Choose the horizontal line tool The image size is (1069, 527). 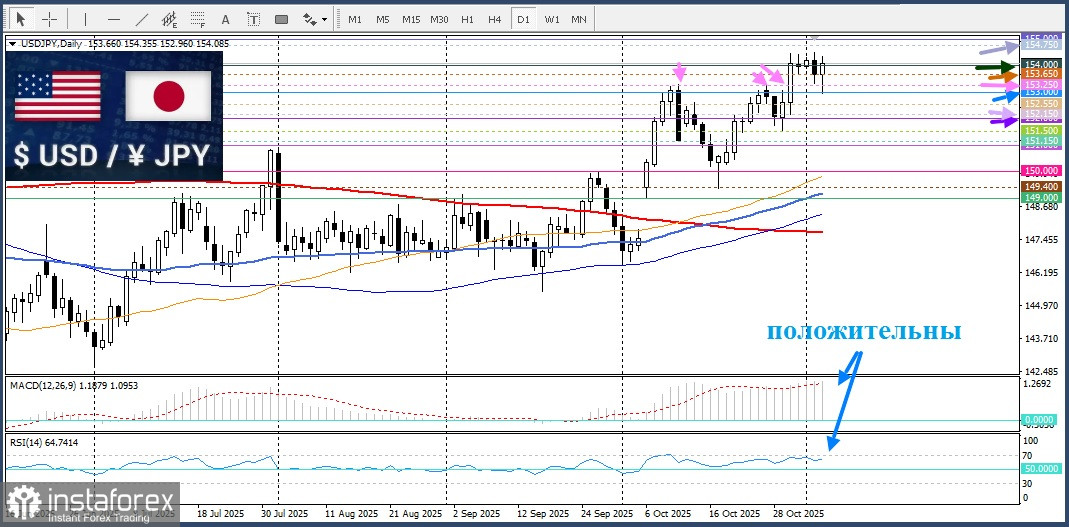click(113, 19)
